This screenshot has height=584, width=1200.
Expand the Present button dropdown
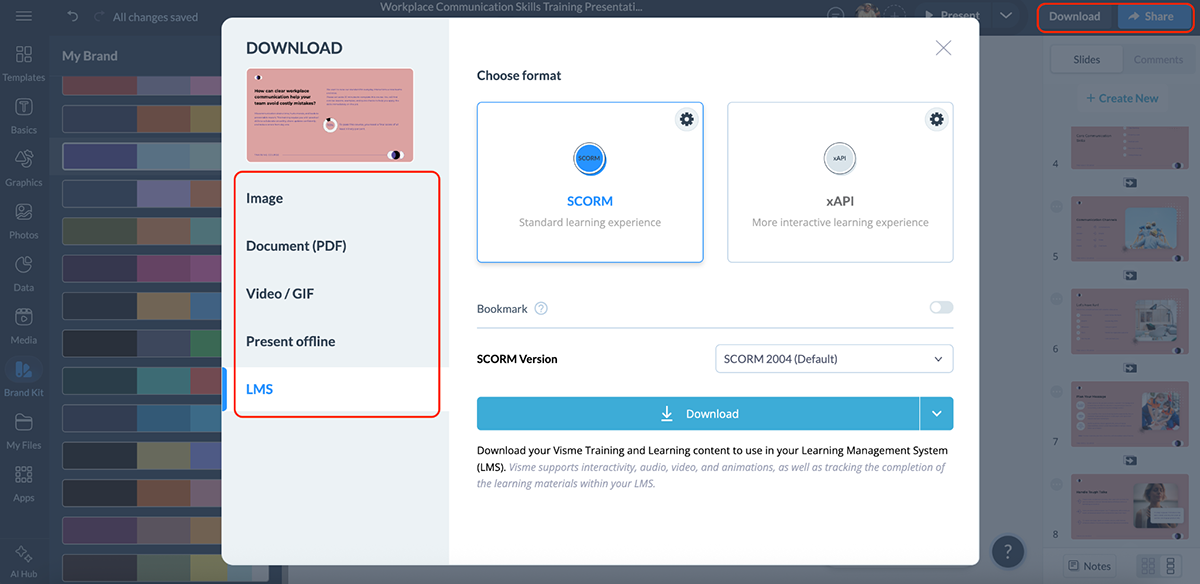pos(1005,16)
